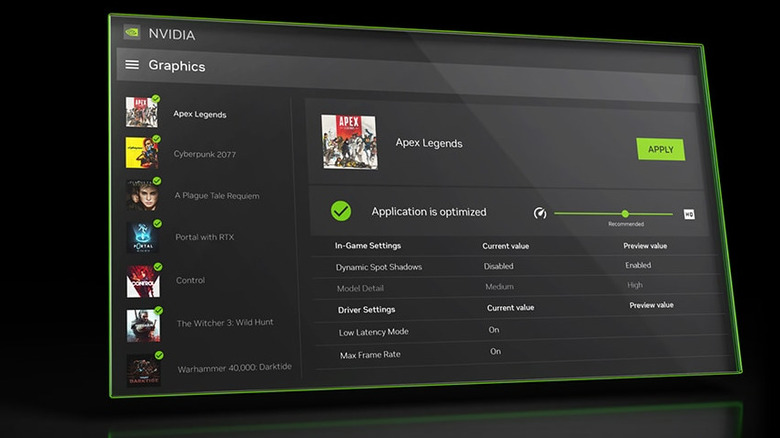
Task: Click the large Apex Legends cover art
Action: (x=349, y=142)
